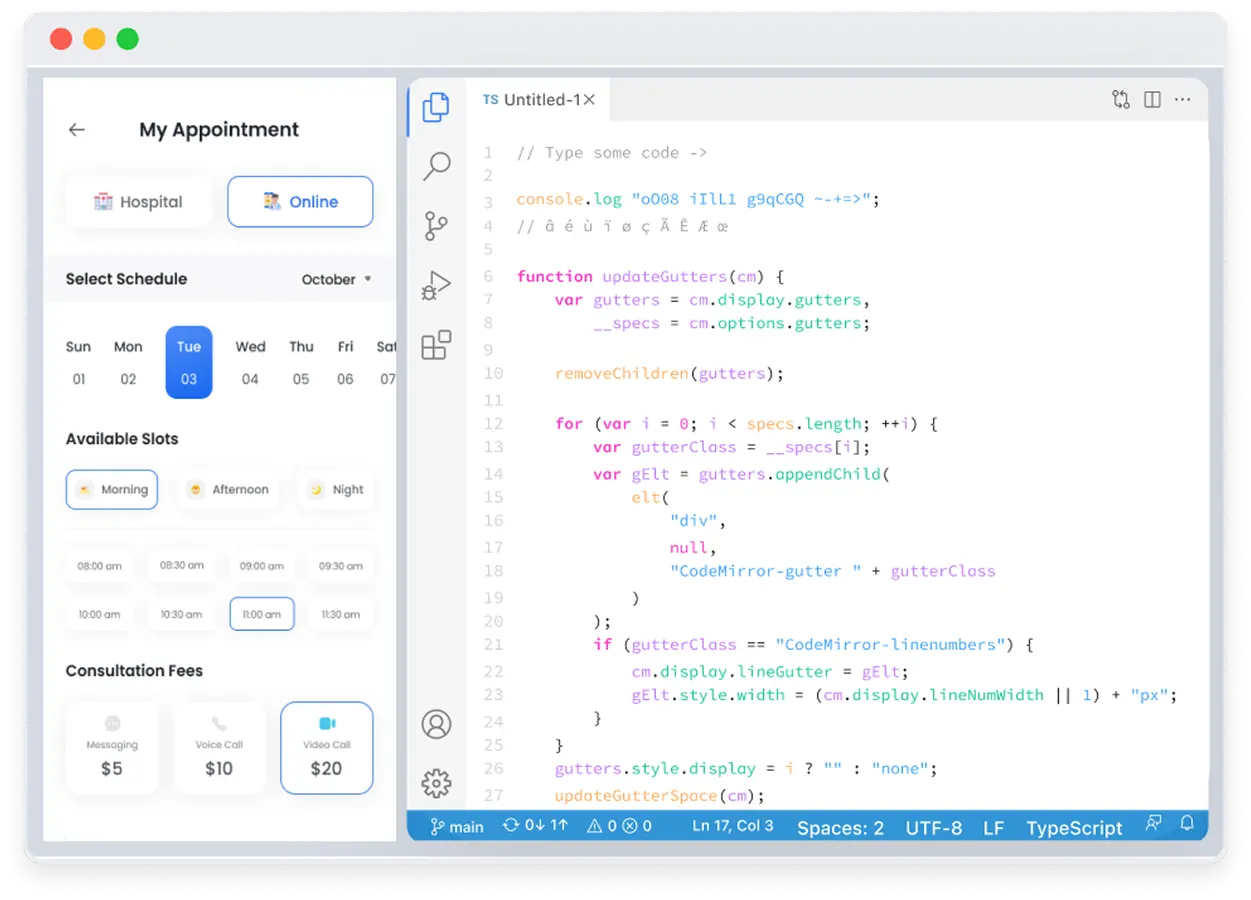This screenshot has height=900, width=1251.
Task: Select the Morning slot option
Action: coord(112,490)
